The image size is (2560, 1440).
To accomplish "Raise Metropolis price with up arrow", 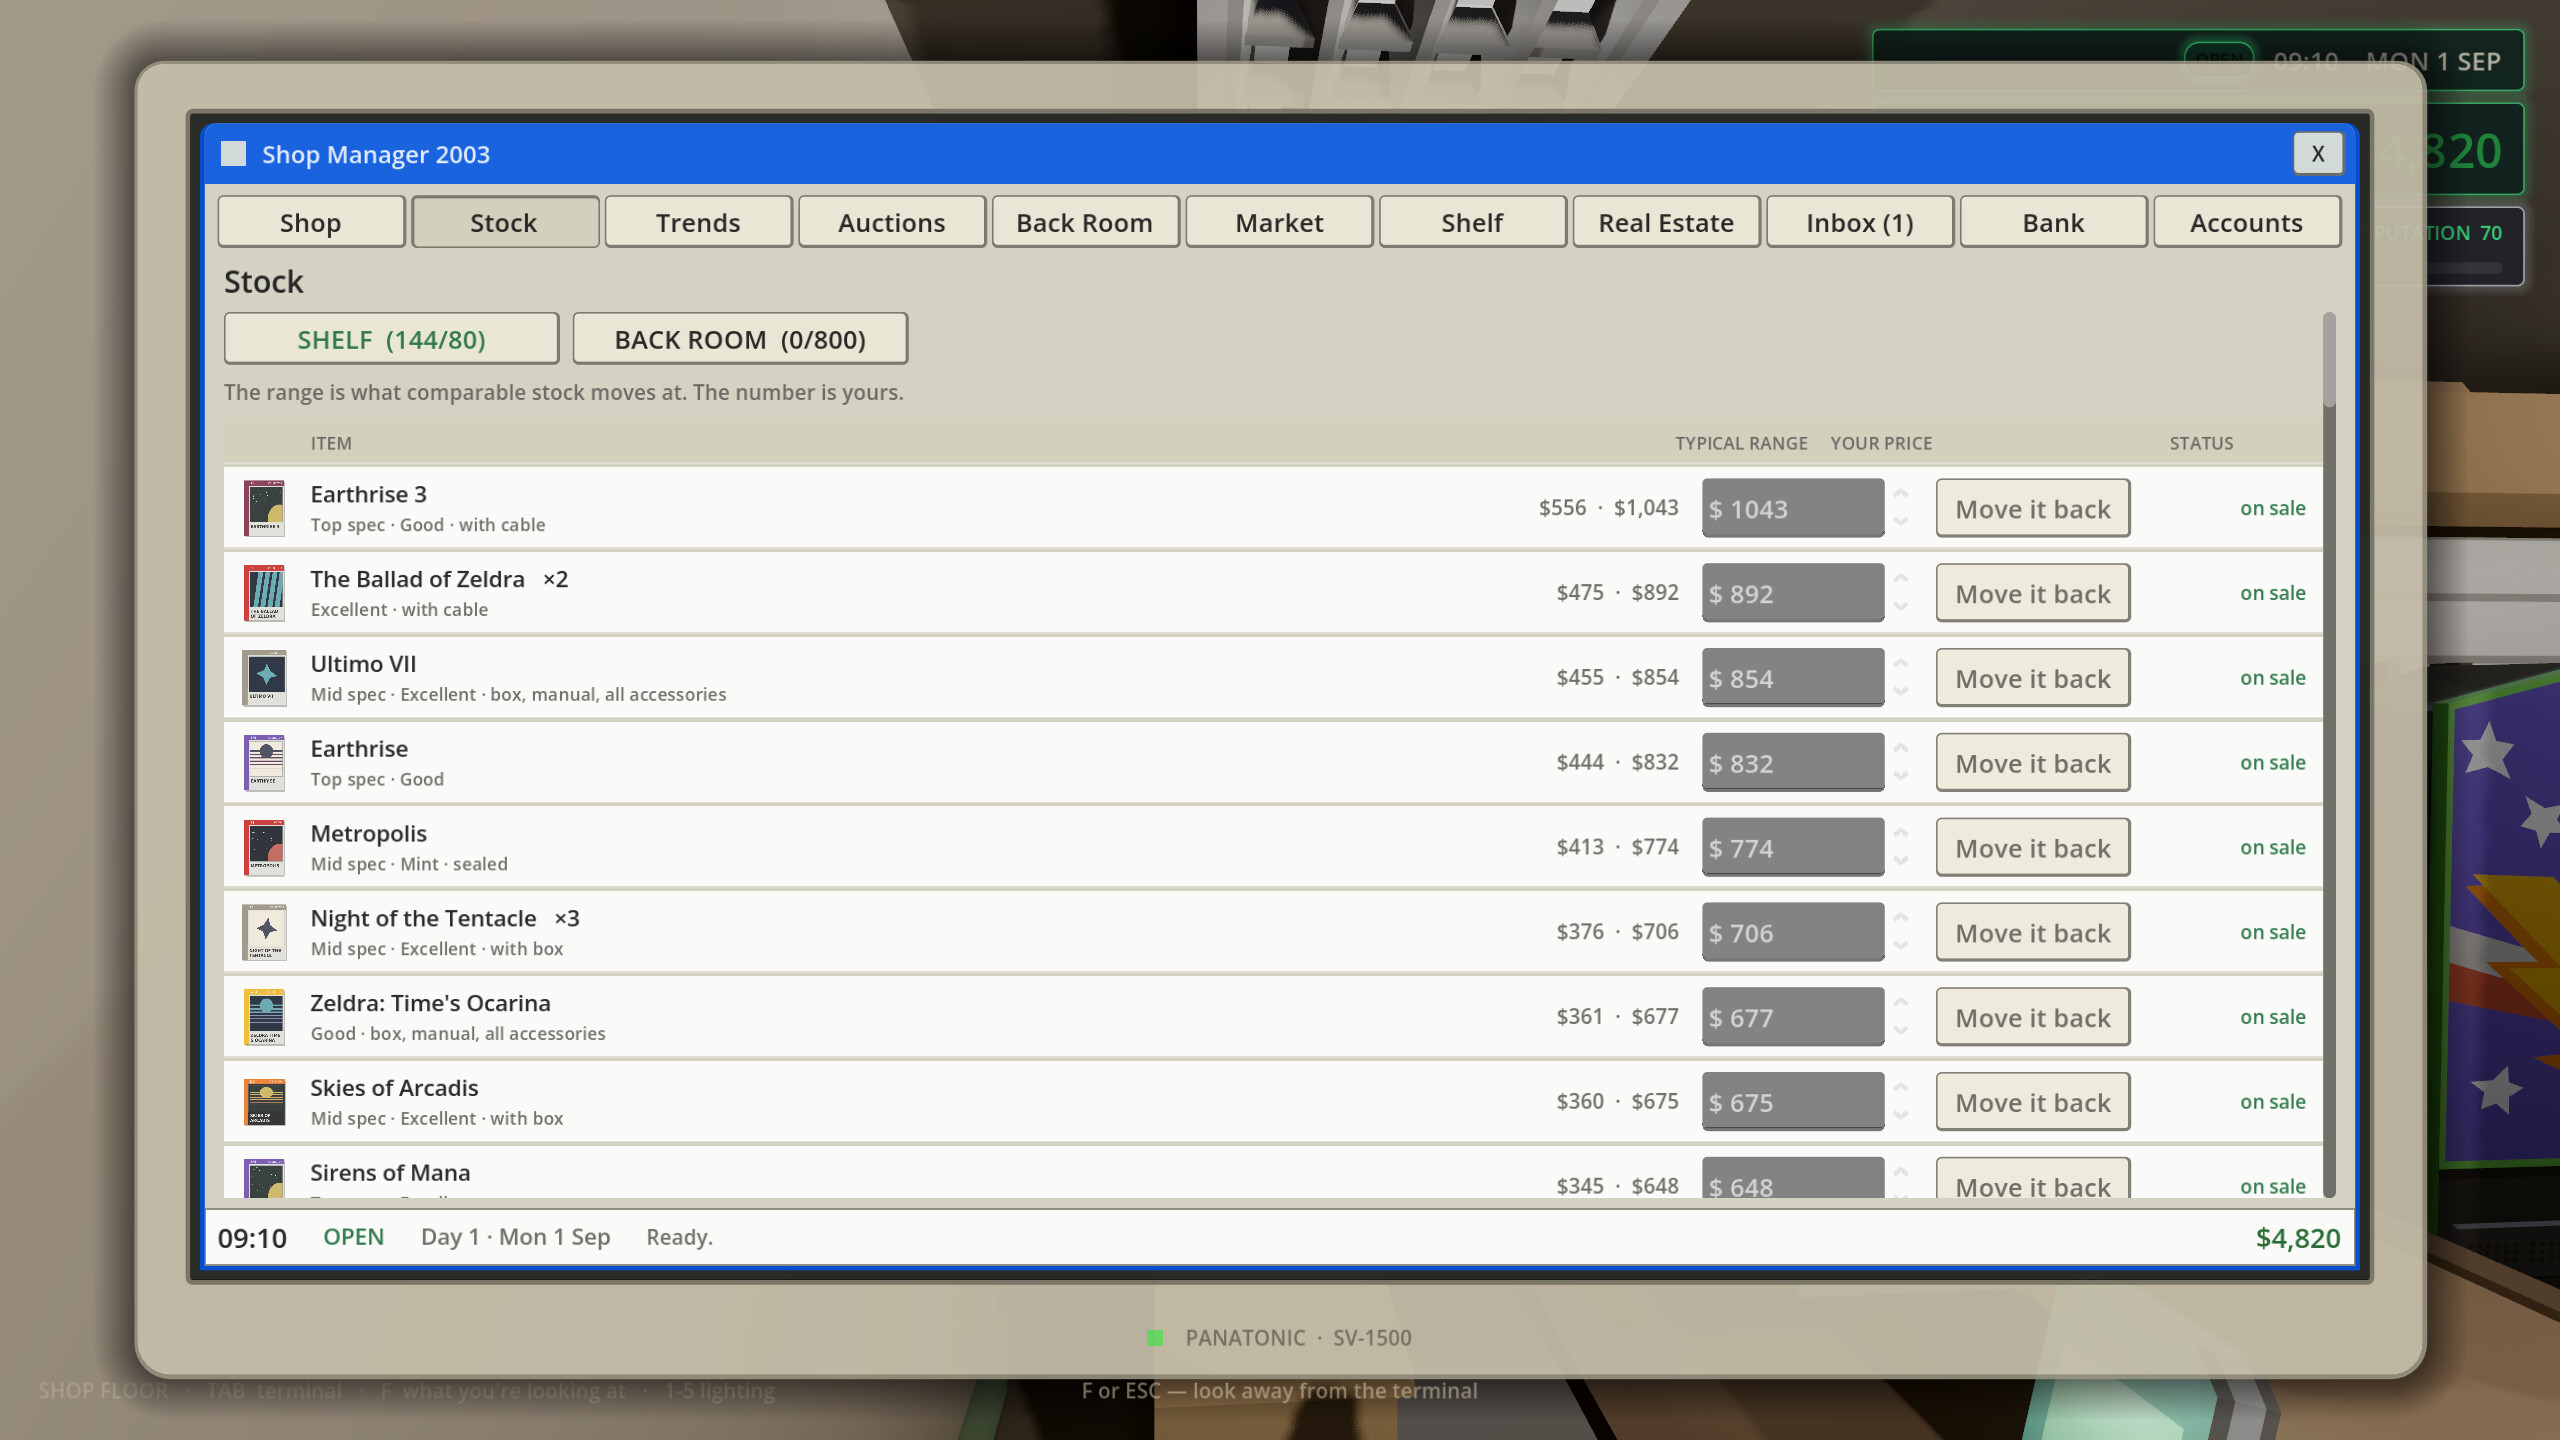I will pyautogui.click(x=1901, y=833).
